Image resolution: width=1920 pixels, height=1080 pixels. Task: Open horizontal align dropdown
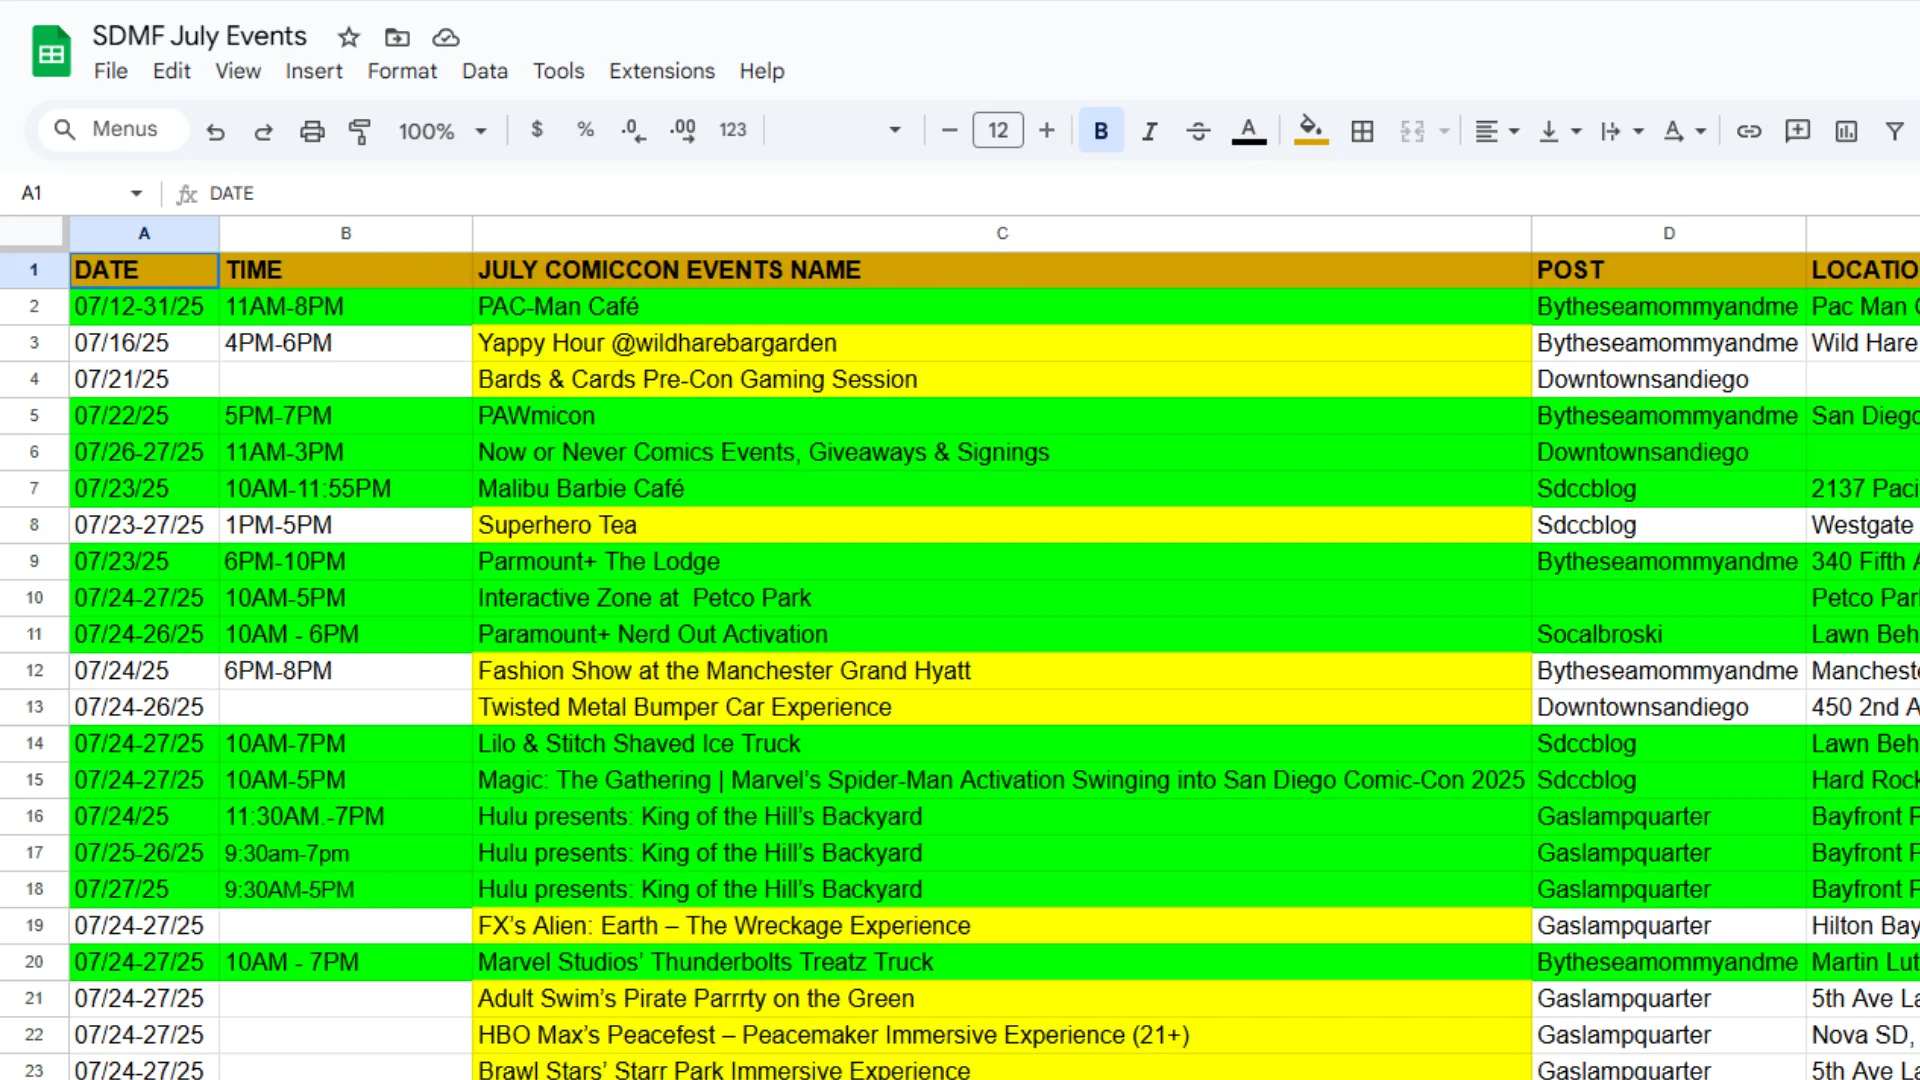click(1497, 131)
